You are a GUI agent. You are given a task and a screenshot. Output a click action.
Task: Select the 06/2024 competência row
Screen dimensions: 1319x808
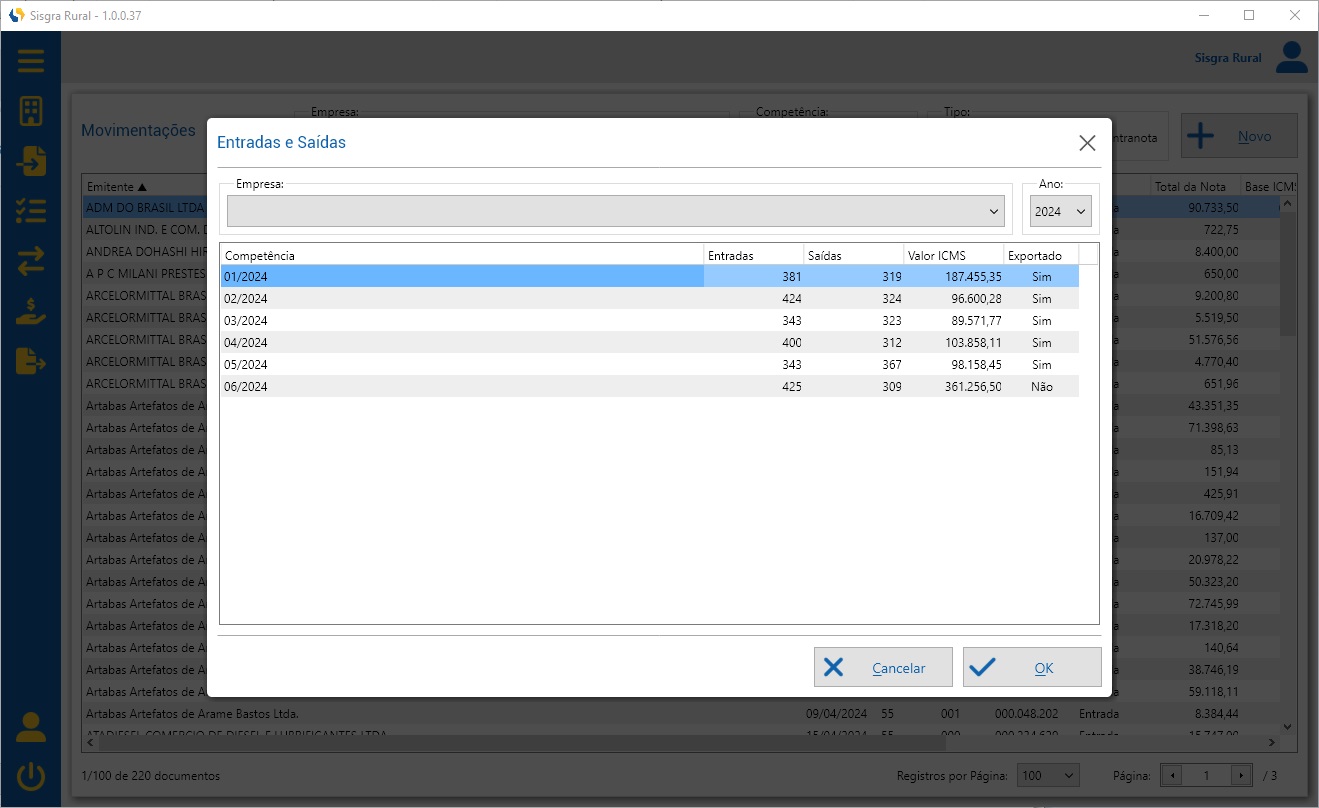(460, 387)
